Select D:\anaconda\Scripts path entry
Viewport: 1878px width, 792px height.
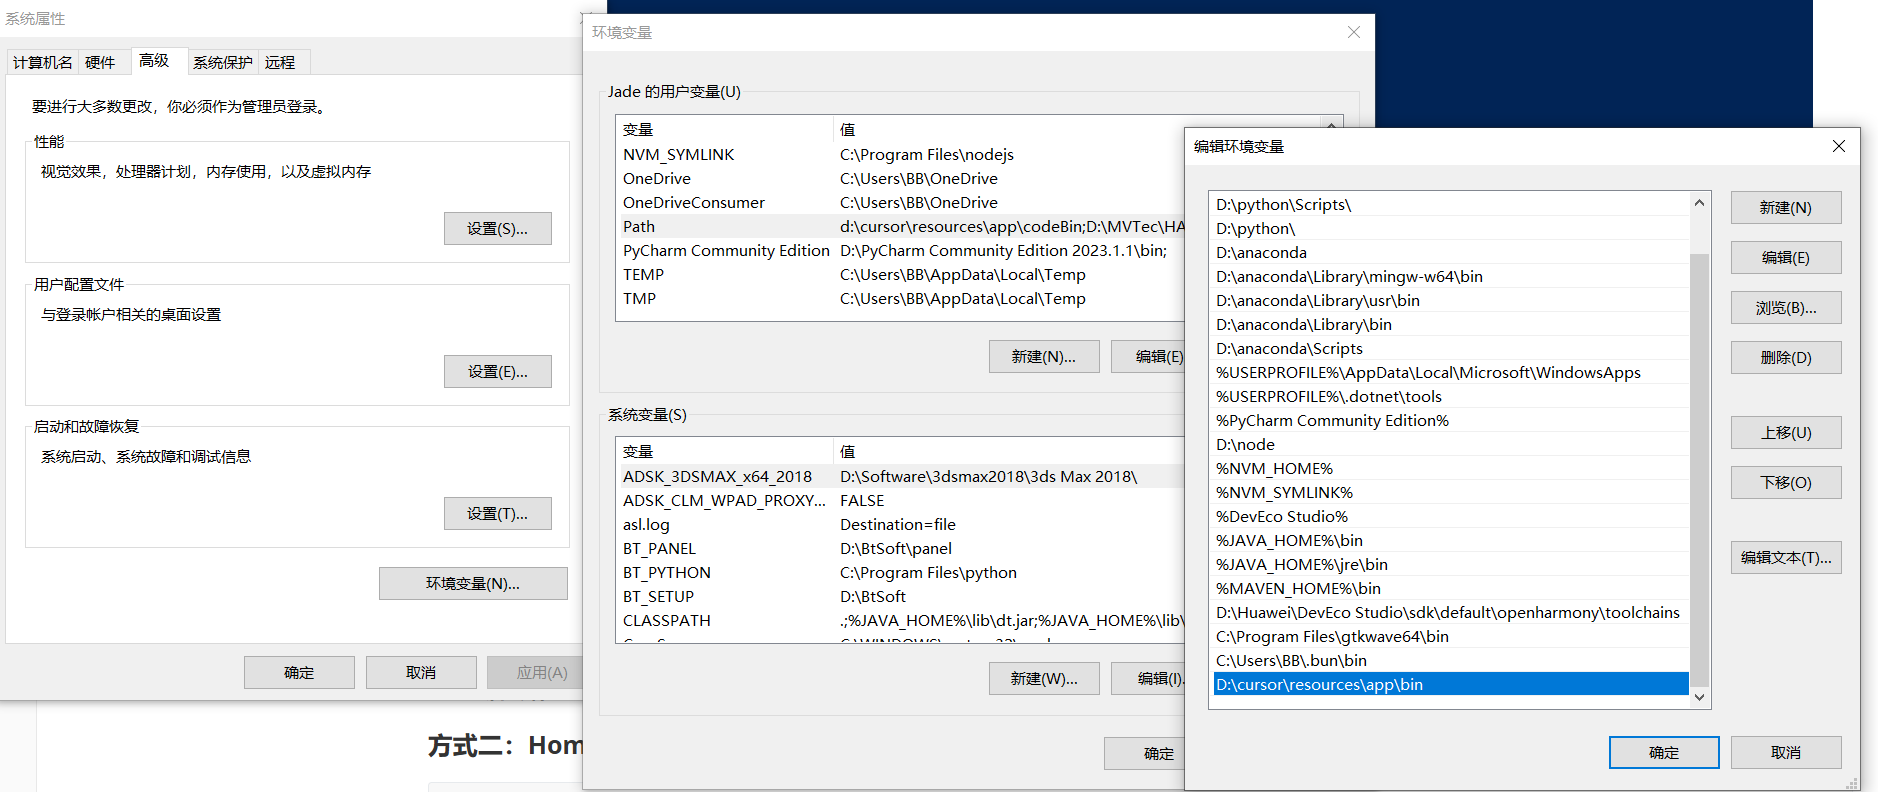tap(1289, 349)
